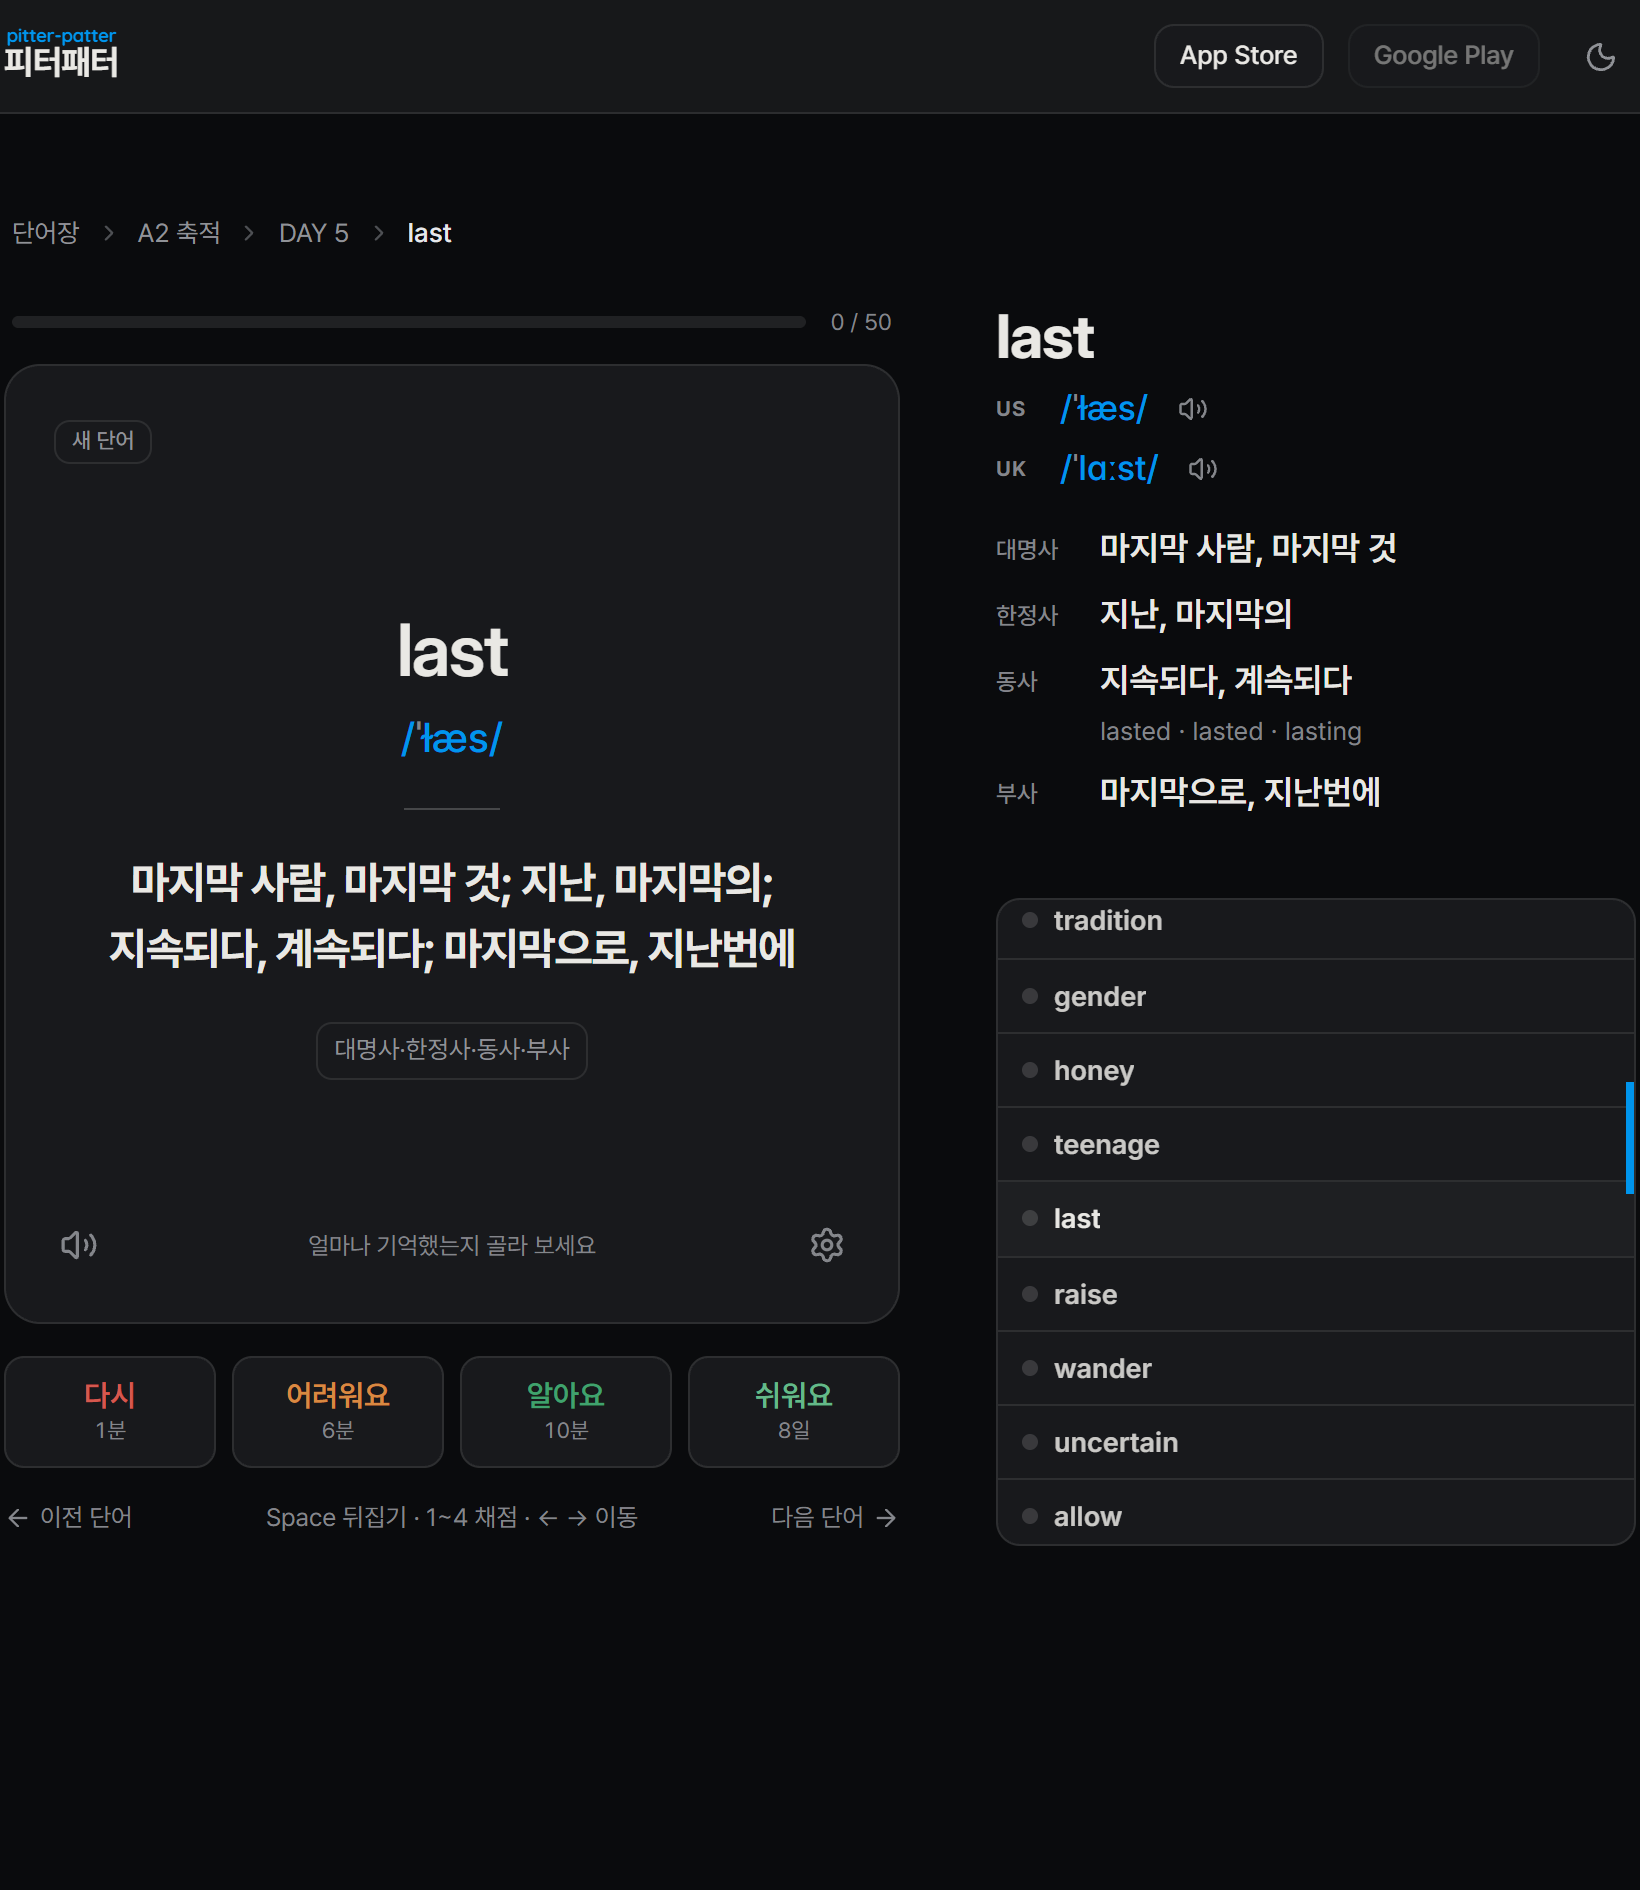Click the 얼마나 기억했는지 골라 보세요 hint text

click(452, 1245)
